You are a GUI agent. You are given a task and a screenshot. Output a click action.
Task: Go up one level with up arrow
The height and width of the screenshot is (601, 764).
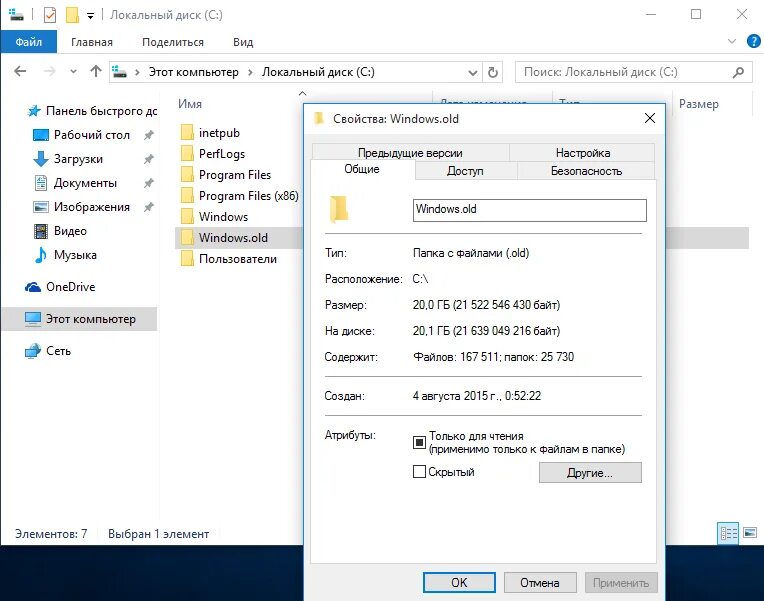tap(96, 72)
